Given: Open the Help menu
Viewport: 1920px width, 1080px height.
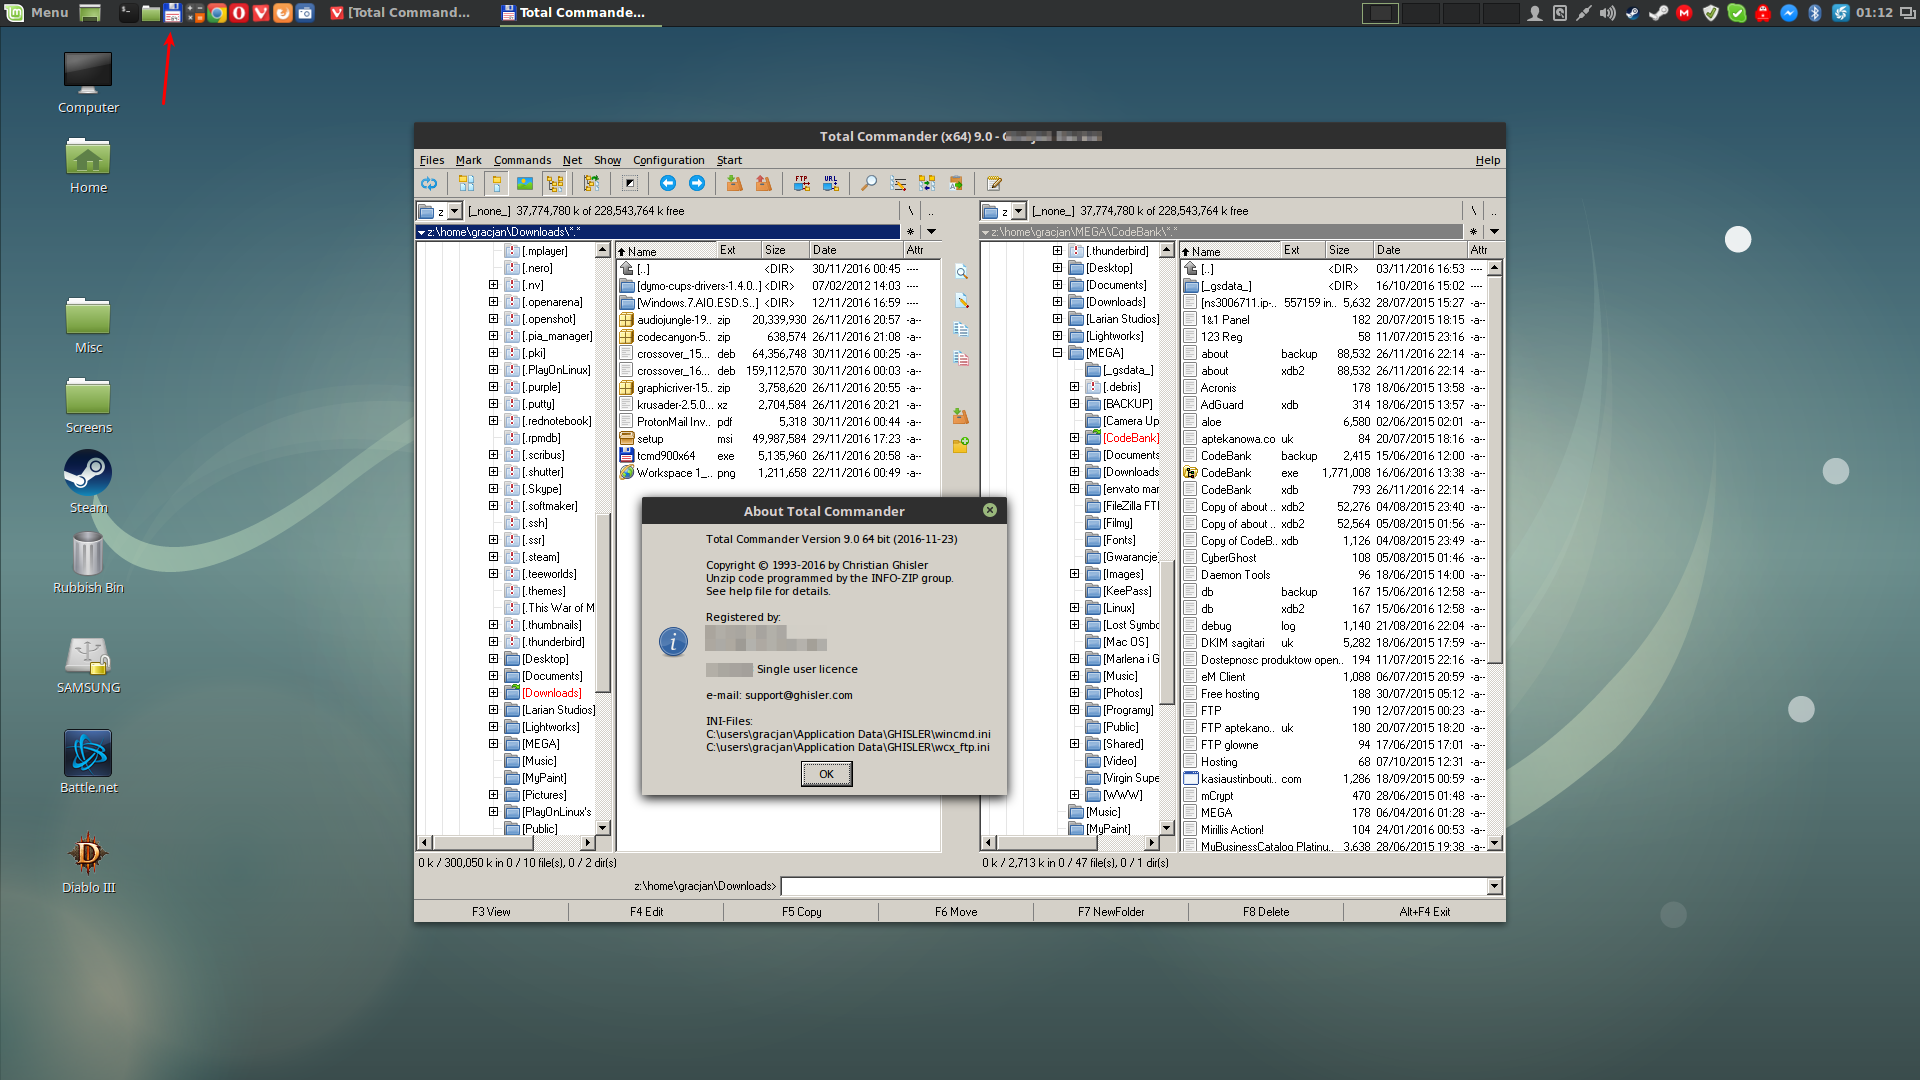Looking at the screenshot, I should click(1487, 160).
